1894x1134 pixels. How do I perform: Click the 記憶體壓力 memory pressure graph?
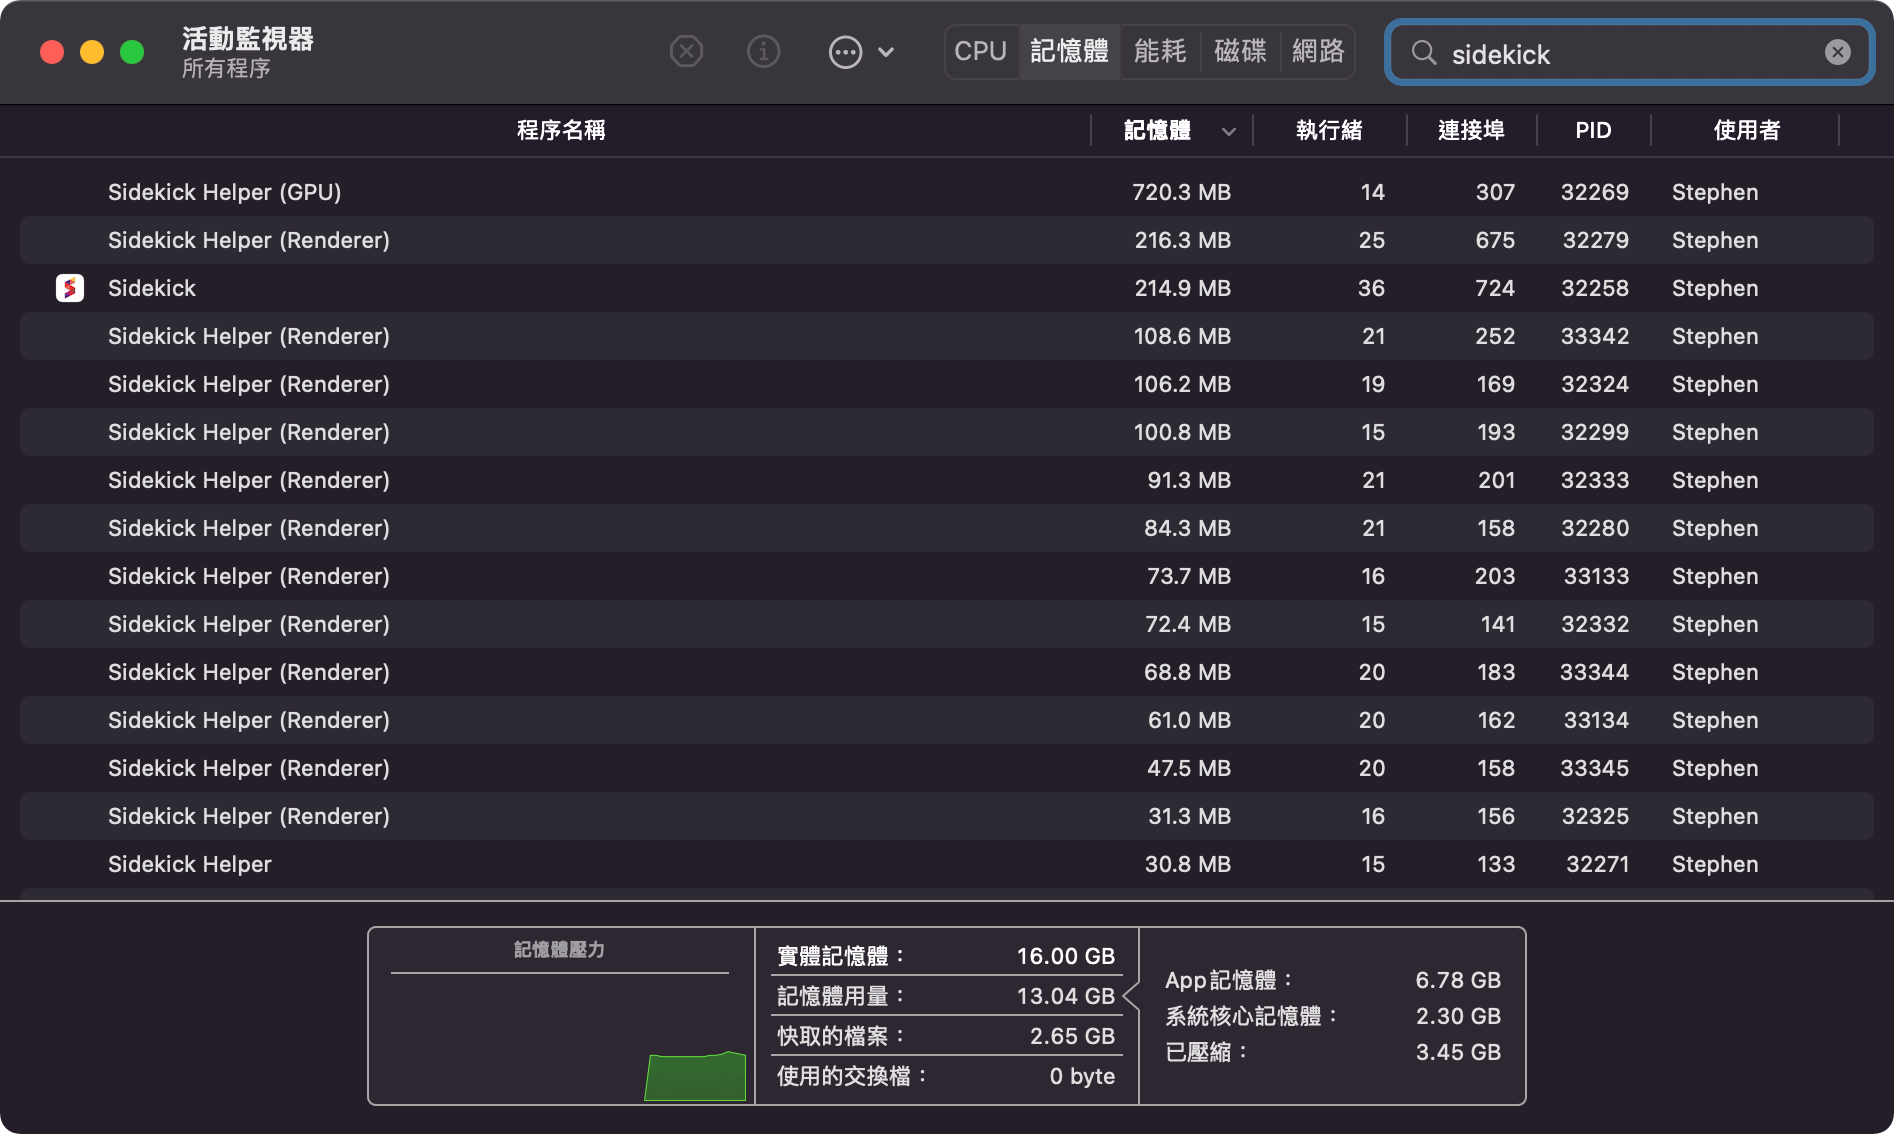pos(561,1016)
